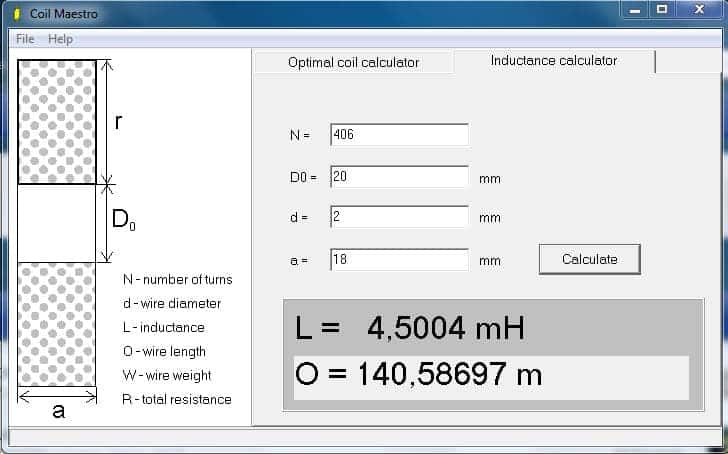This screenshot has height=454, width=728.
Task: Click the N number of turns field
Action: pos(399,135)
